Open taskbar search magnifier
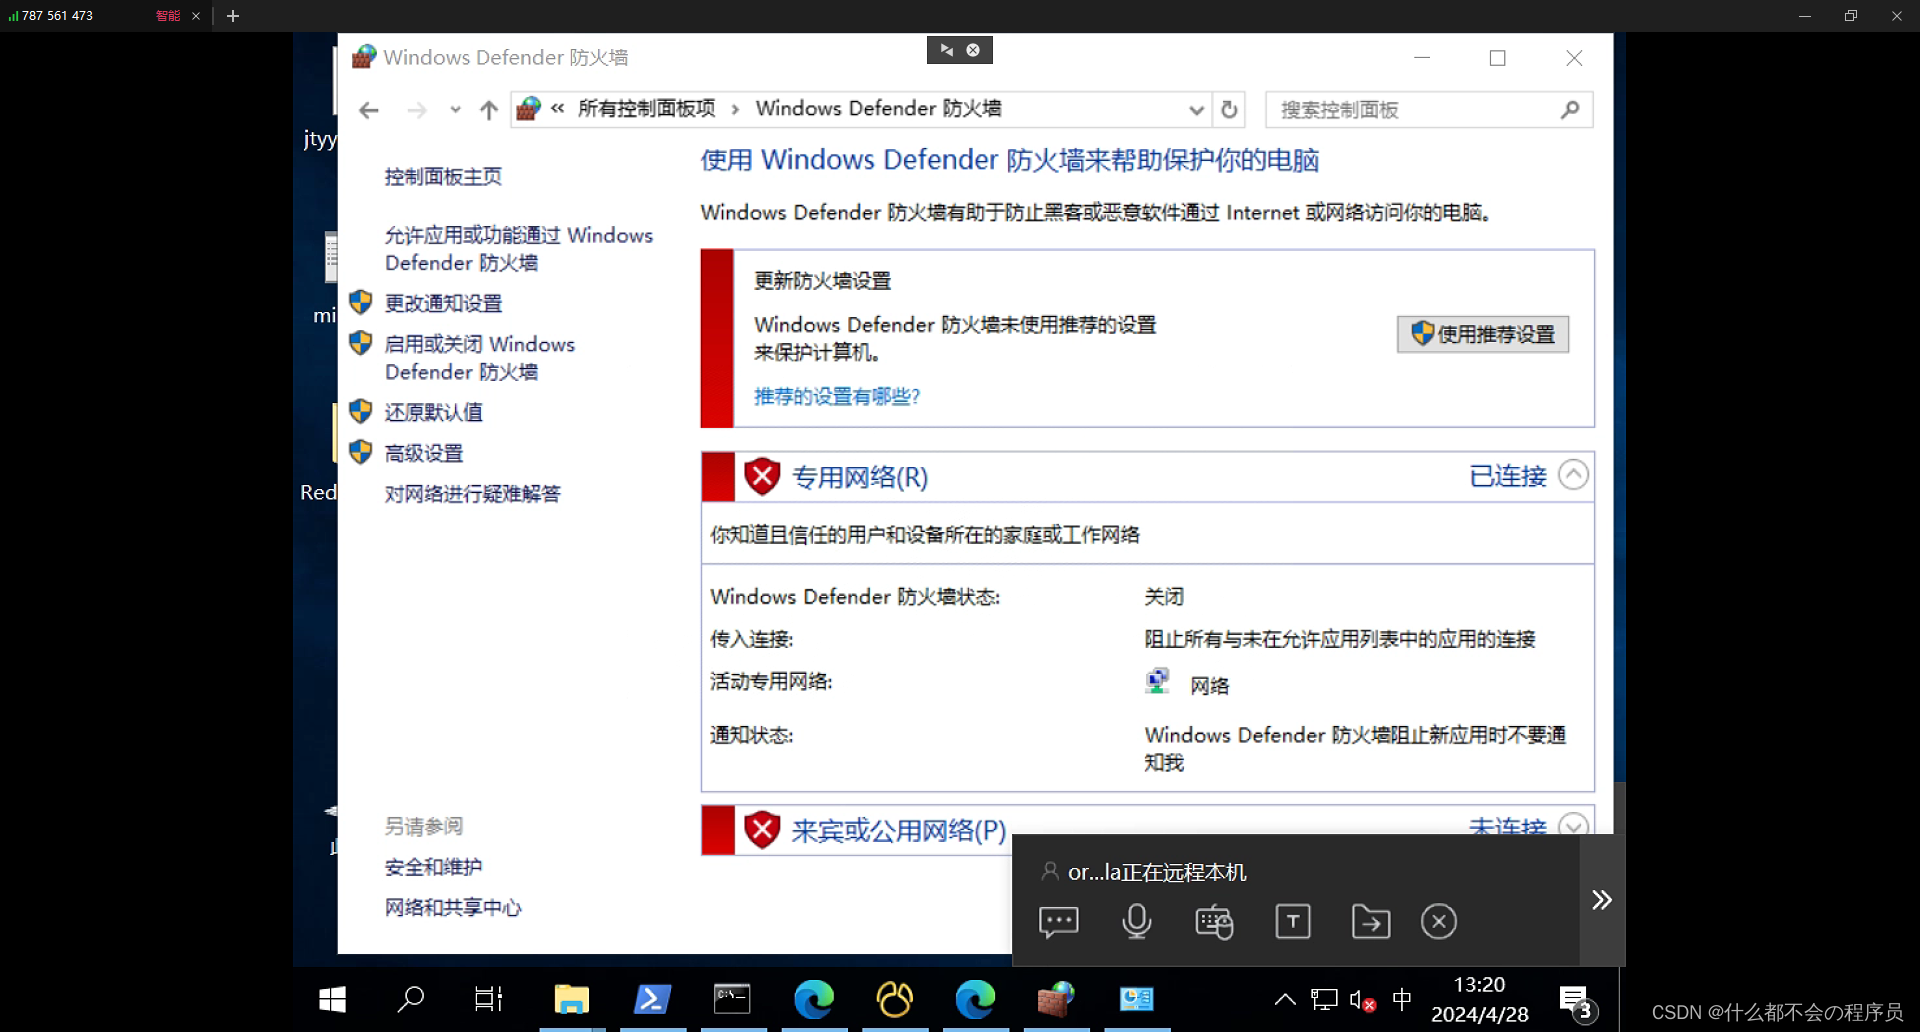This screenshot has width=1920, height=1032. 411,999
